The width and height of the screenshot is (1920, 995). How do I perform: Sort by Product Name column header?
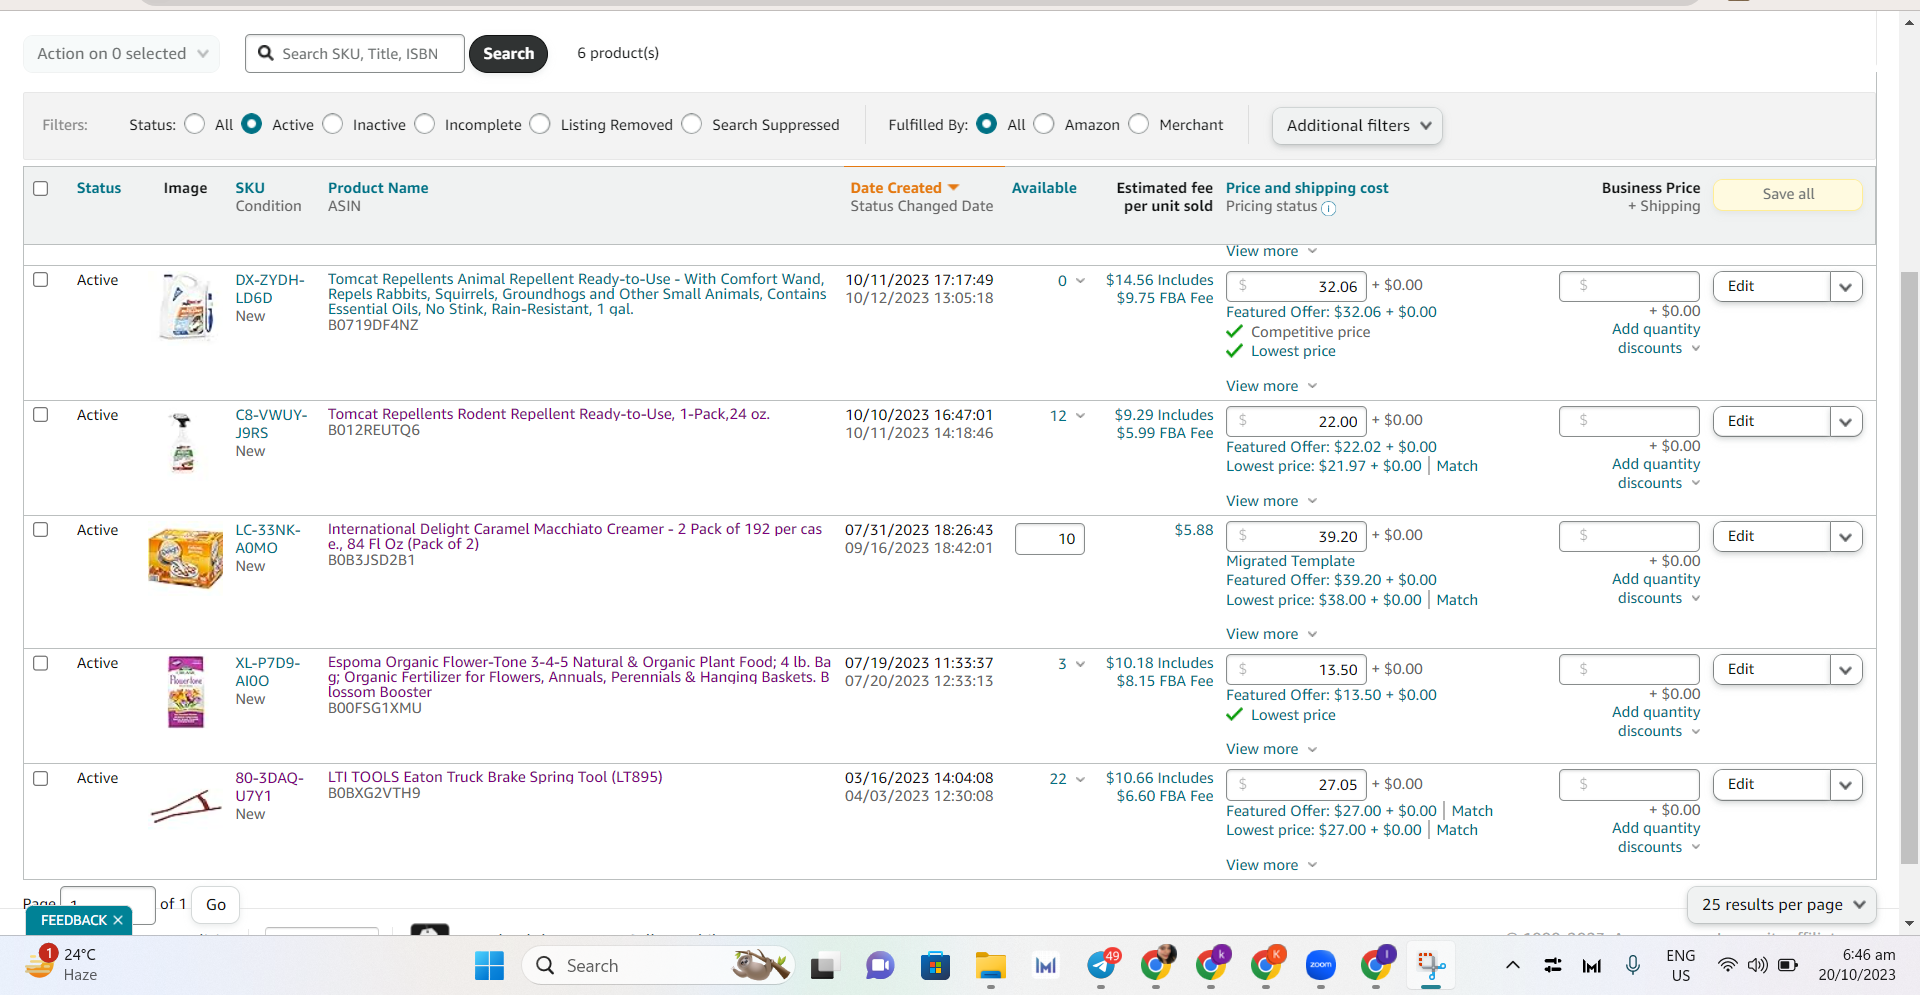[378, 188]
